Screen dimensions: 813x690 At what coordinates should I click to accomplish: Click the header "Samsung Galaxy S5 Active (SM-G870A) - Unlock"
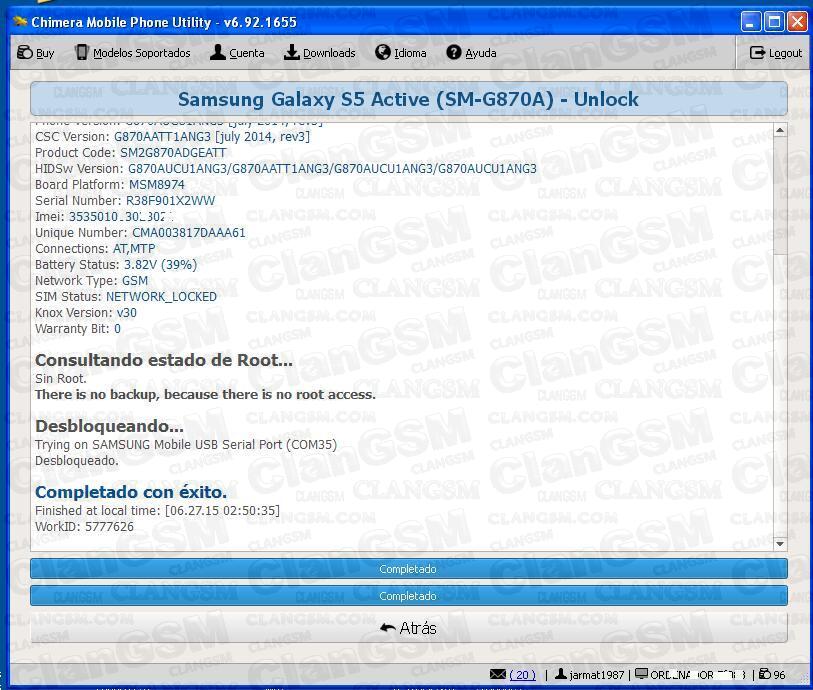(x=409, y=99)
